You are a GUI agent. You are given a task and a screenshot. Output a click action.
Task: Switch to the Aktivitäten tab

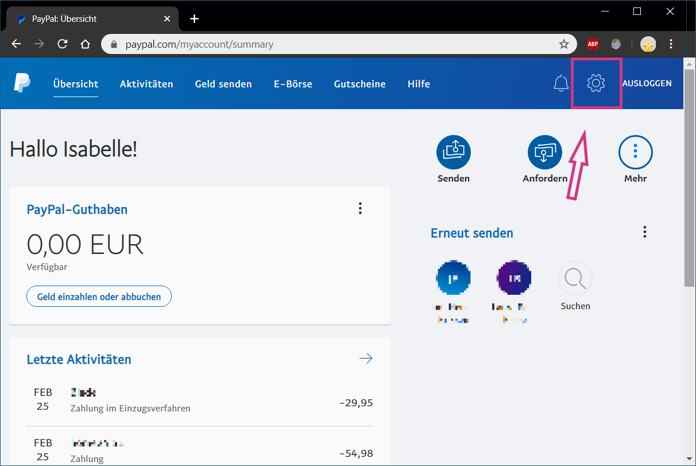click(x=146, y=84)
